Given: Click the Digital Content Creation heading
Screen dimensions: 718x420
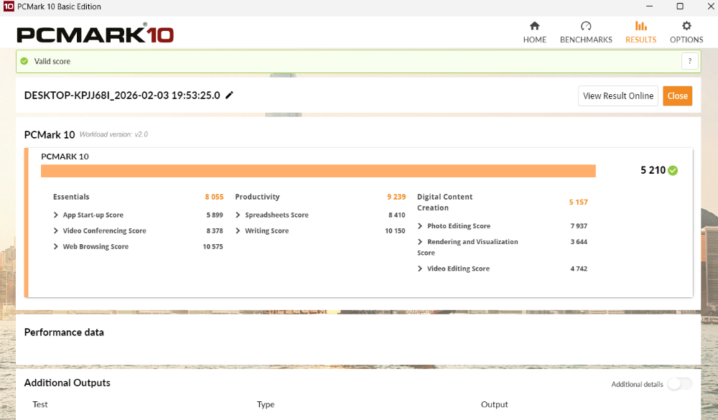Looking at the screenshot, I should 445,202.
